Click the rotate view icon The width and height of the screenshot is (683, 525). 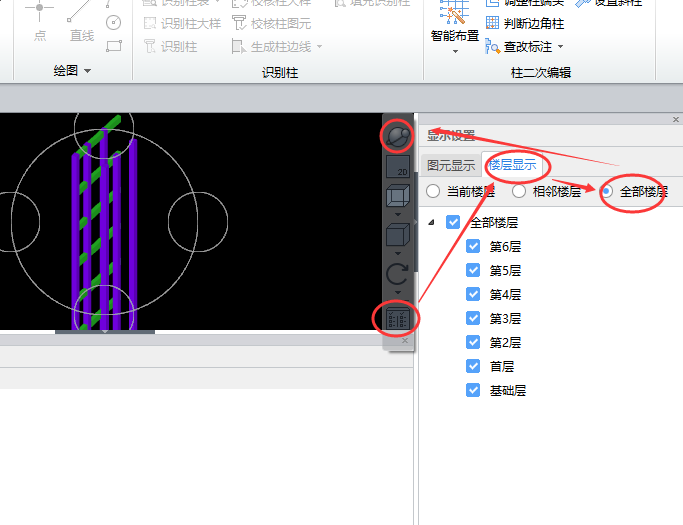(397, 274)
